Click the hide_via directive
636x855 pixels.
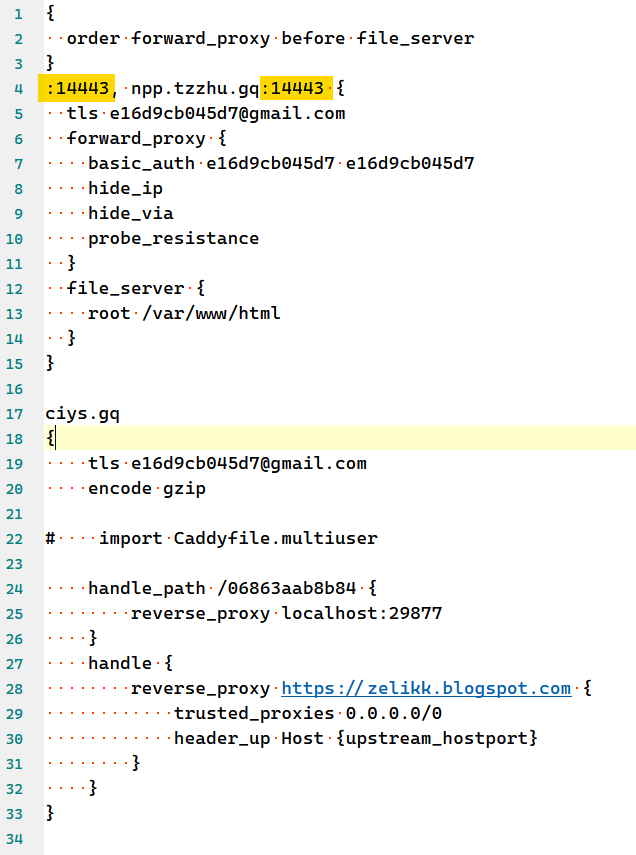(130, 213)
